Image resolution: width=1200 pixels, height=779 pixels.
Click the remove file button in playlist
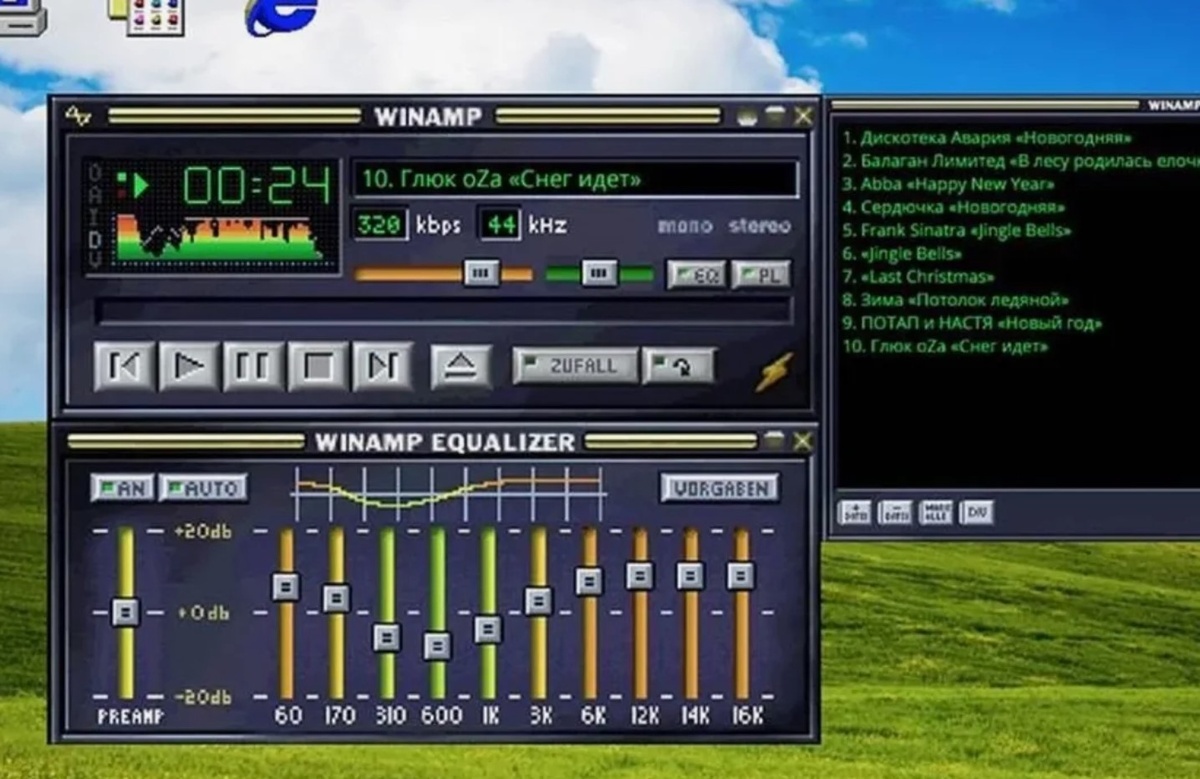pos(895,513)
